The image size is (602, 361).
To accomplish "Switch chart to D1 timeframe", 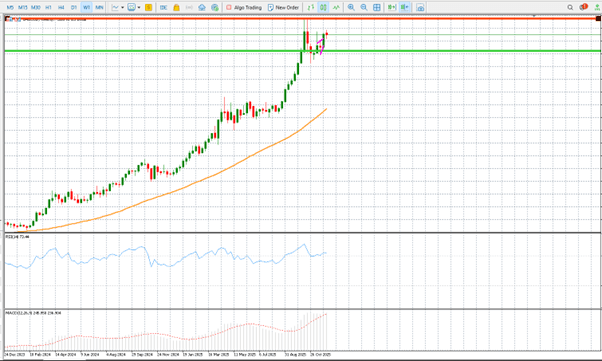I will click(74, 7).
